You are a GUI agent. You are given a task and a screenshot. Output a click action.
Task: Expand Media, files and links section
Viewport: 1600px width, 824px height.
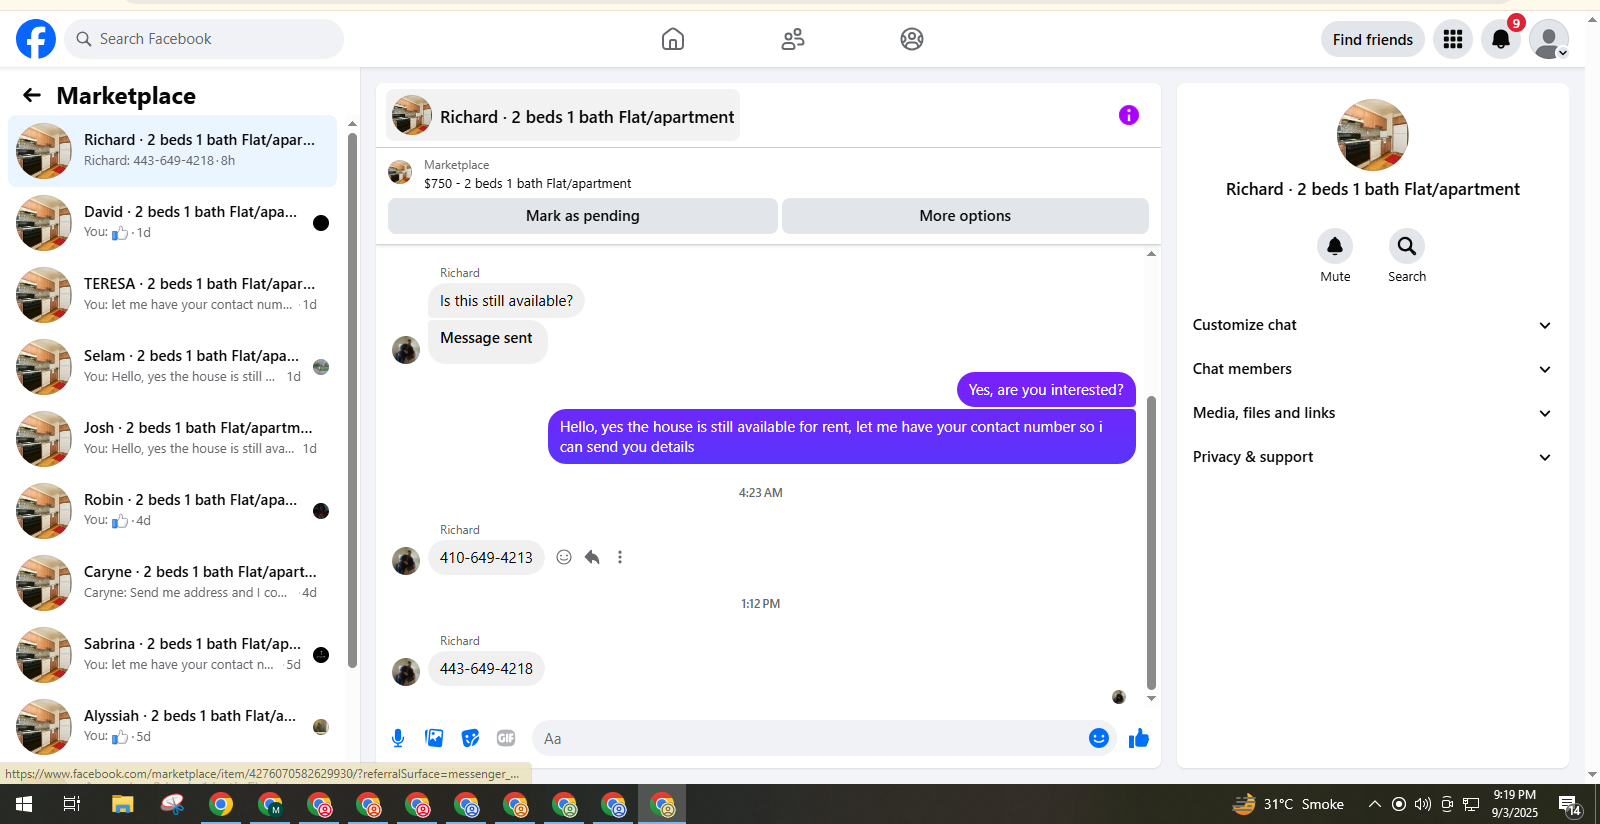[1373, 413]
